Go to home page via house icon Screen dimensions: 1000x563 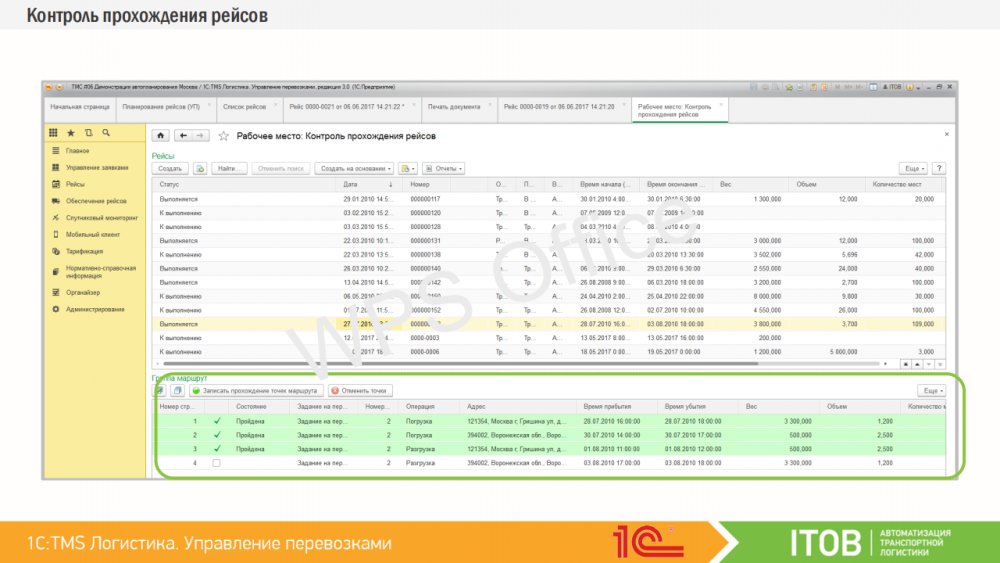coord(161,135)
